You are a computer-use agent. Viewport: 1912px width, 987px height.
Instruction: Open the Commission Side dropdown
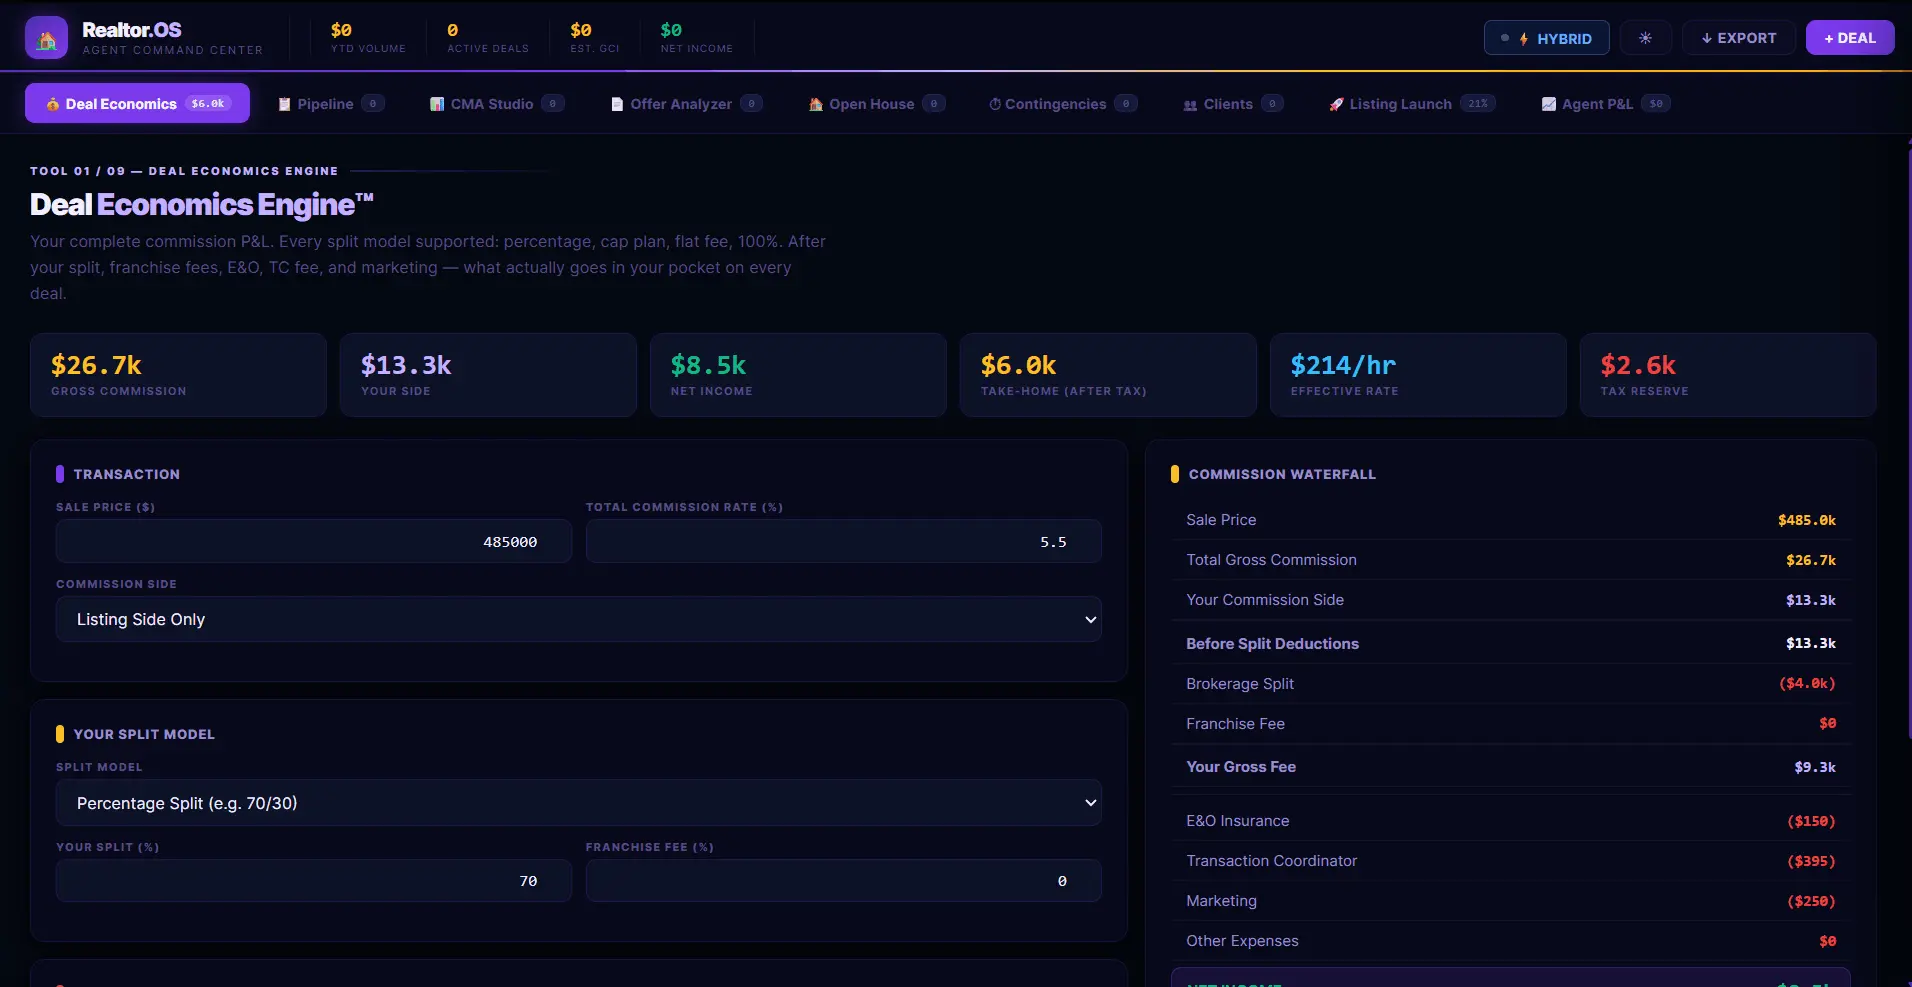(579, 619)
